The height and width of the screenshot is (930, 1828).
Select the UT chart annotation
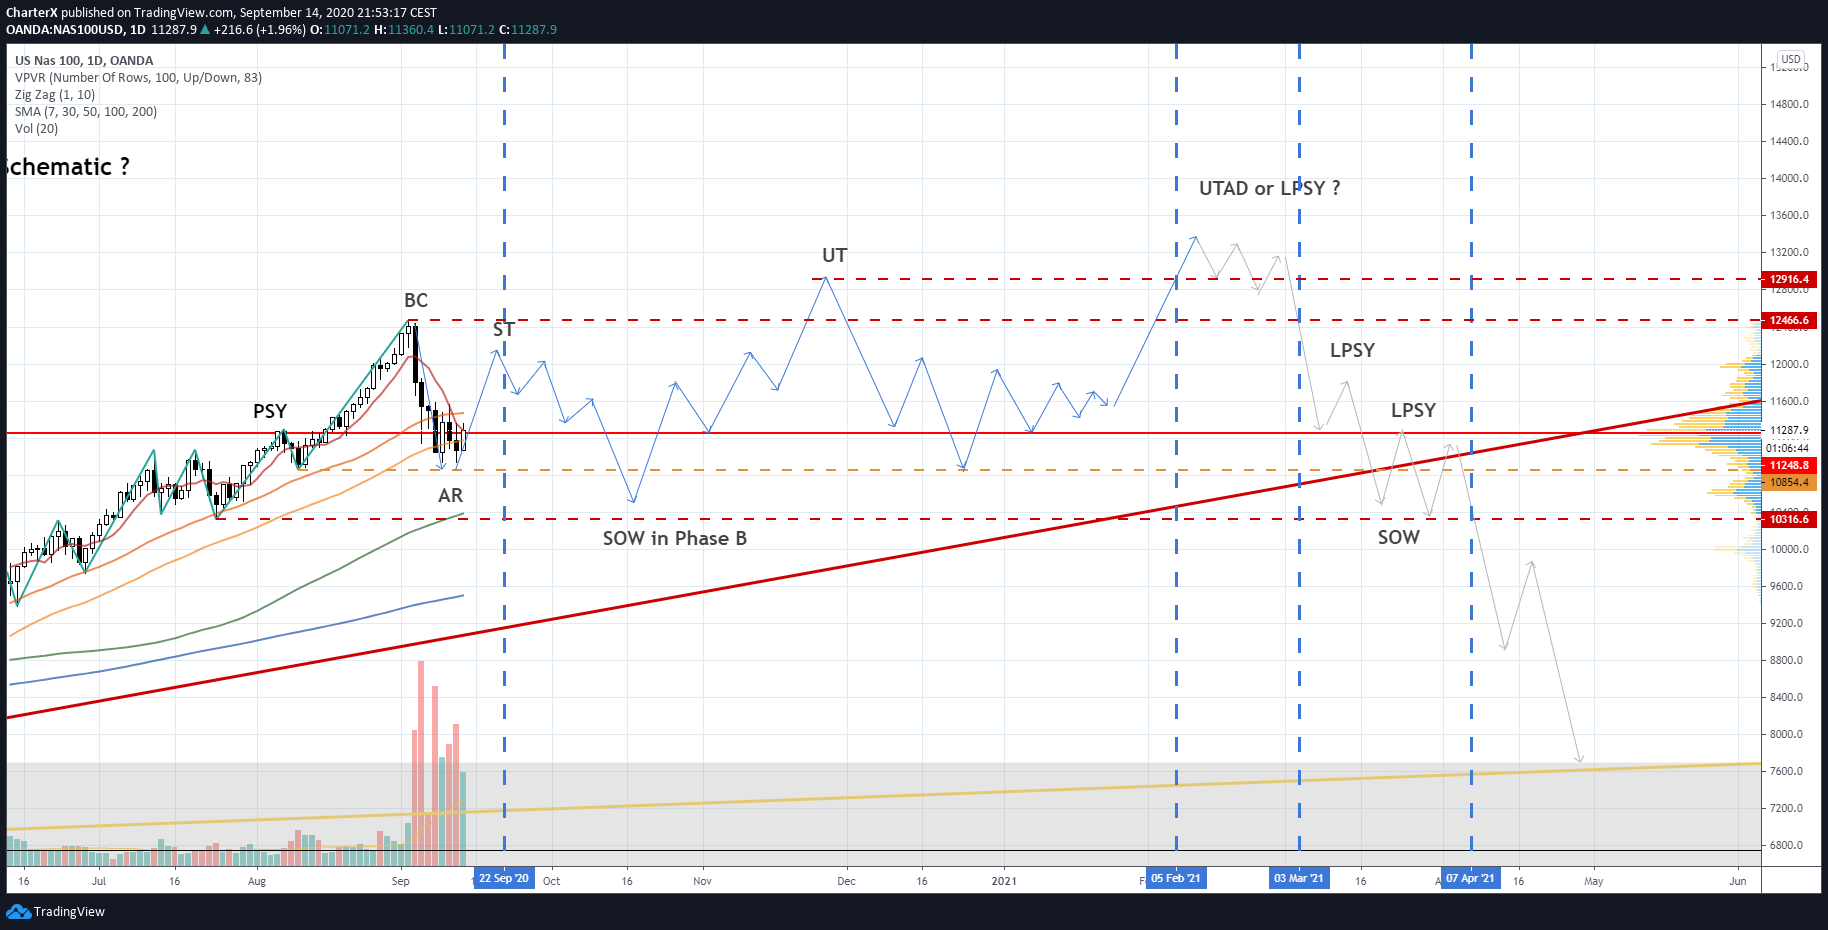coord(835,256)
